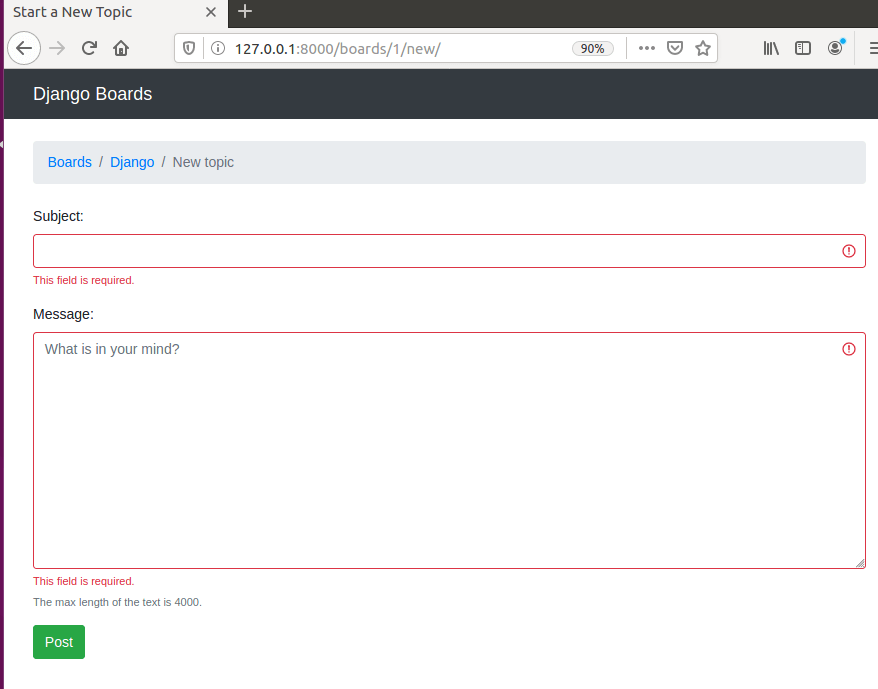Click required error below Message field
This screenshot has height=689, width=878.
click(x=83, y=581)
